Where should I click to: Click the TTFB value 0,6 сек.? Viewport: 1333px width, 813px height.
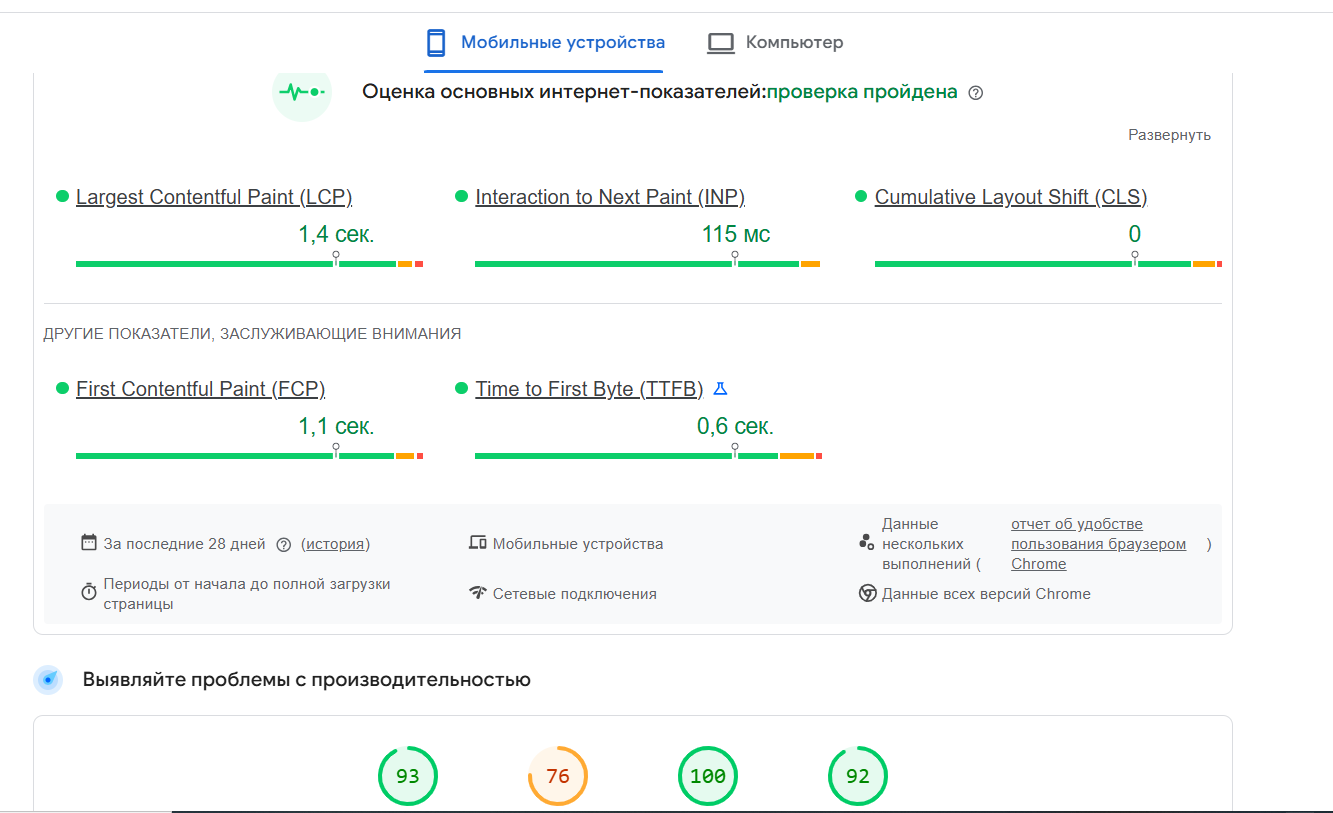(x=735, y=427)
